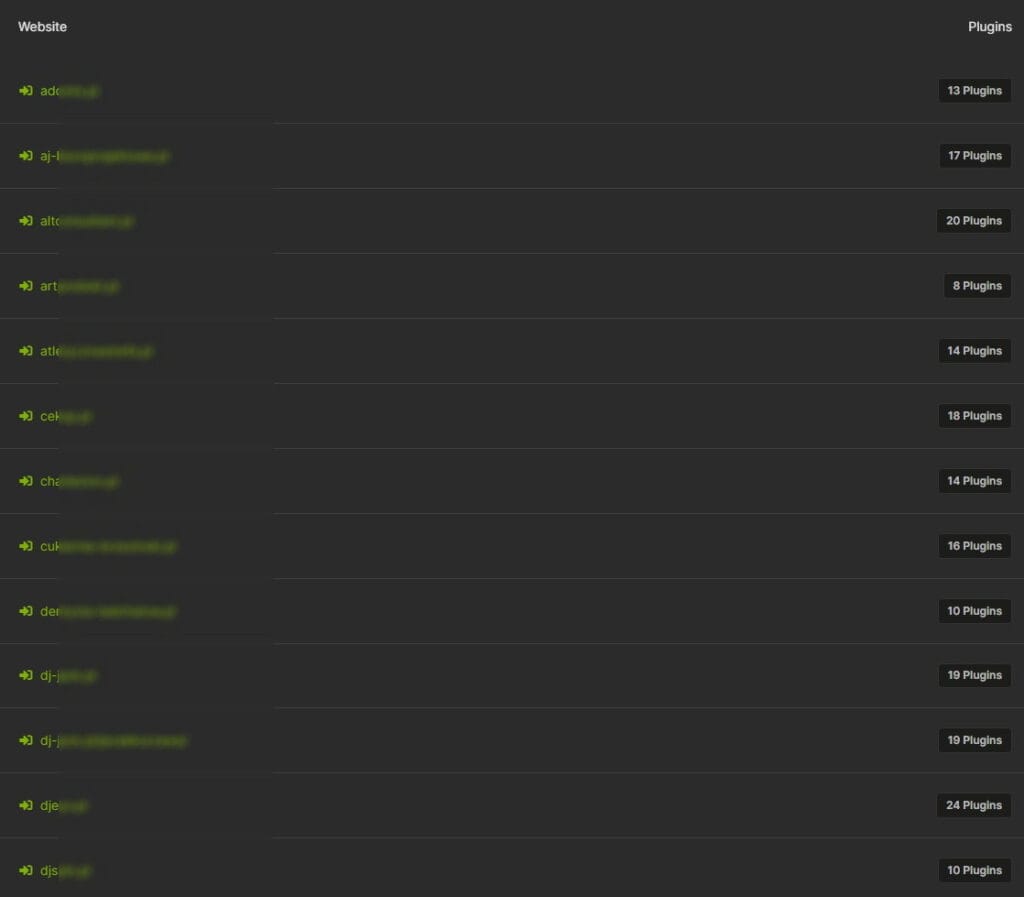
Task: Open the 8 Plugins badge
Action: click(977, 286)
